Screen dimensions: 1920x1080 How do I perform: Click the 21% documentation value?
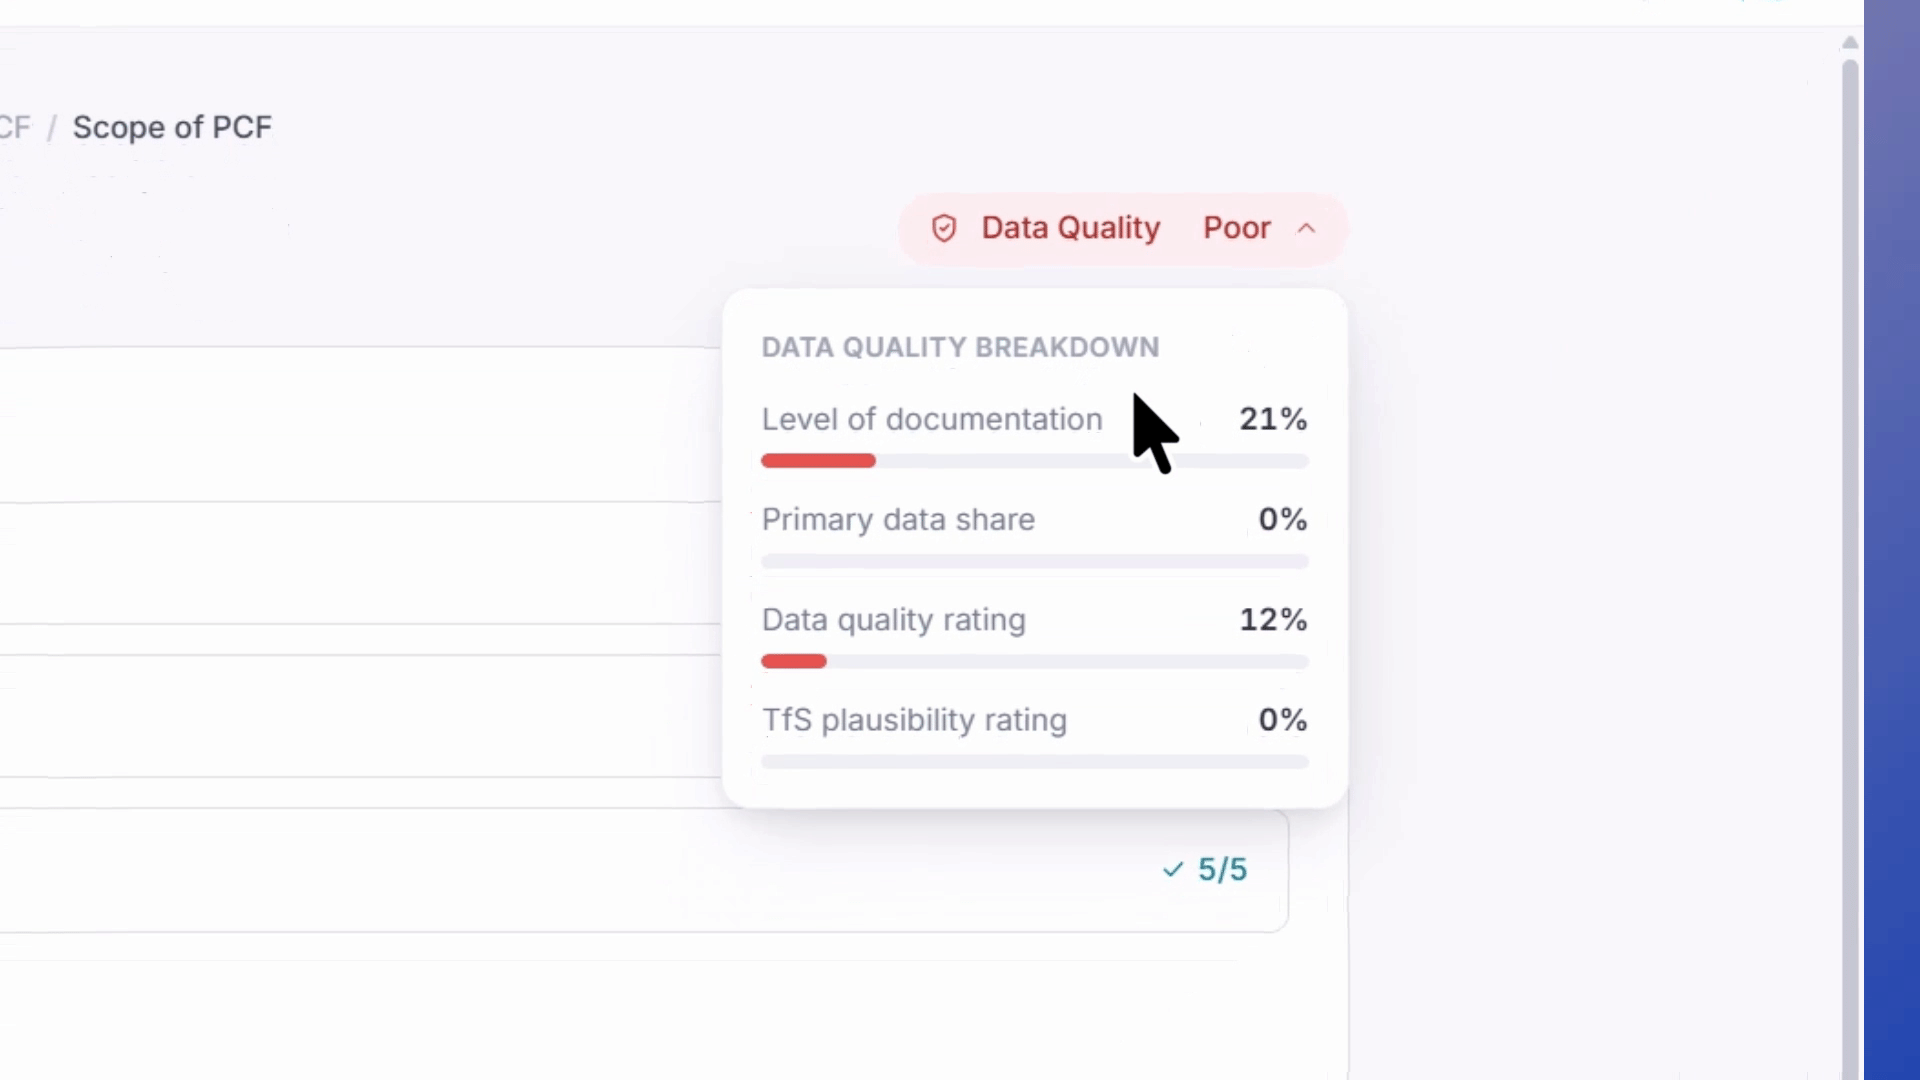click(x=1273, y=419)
